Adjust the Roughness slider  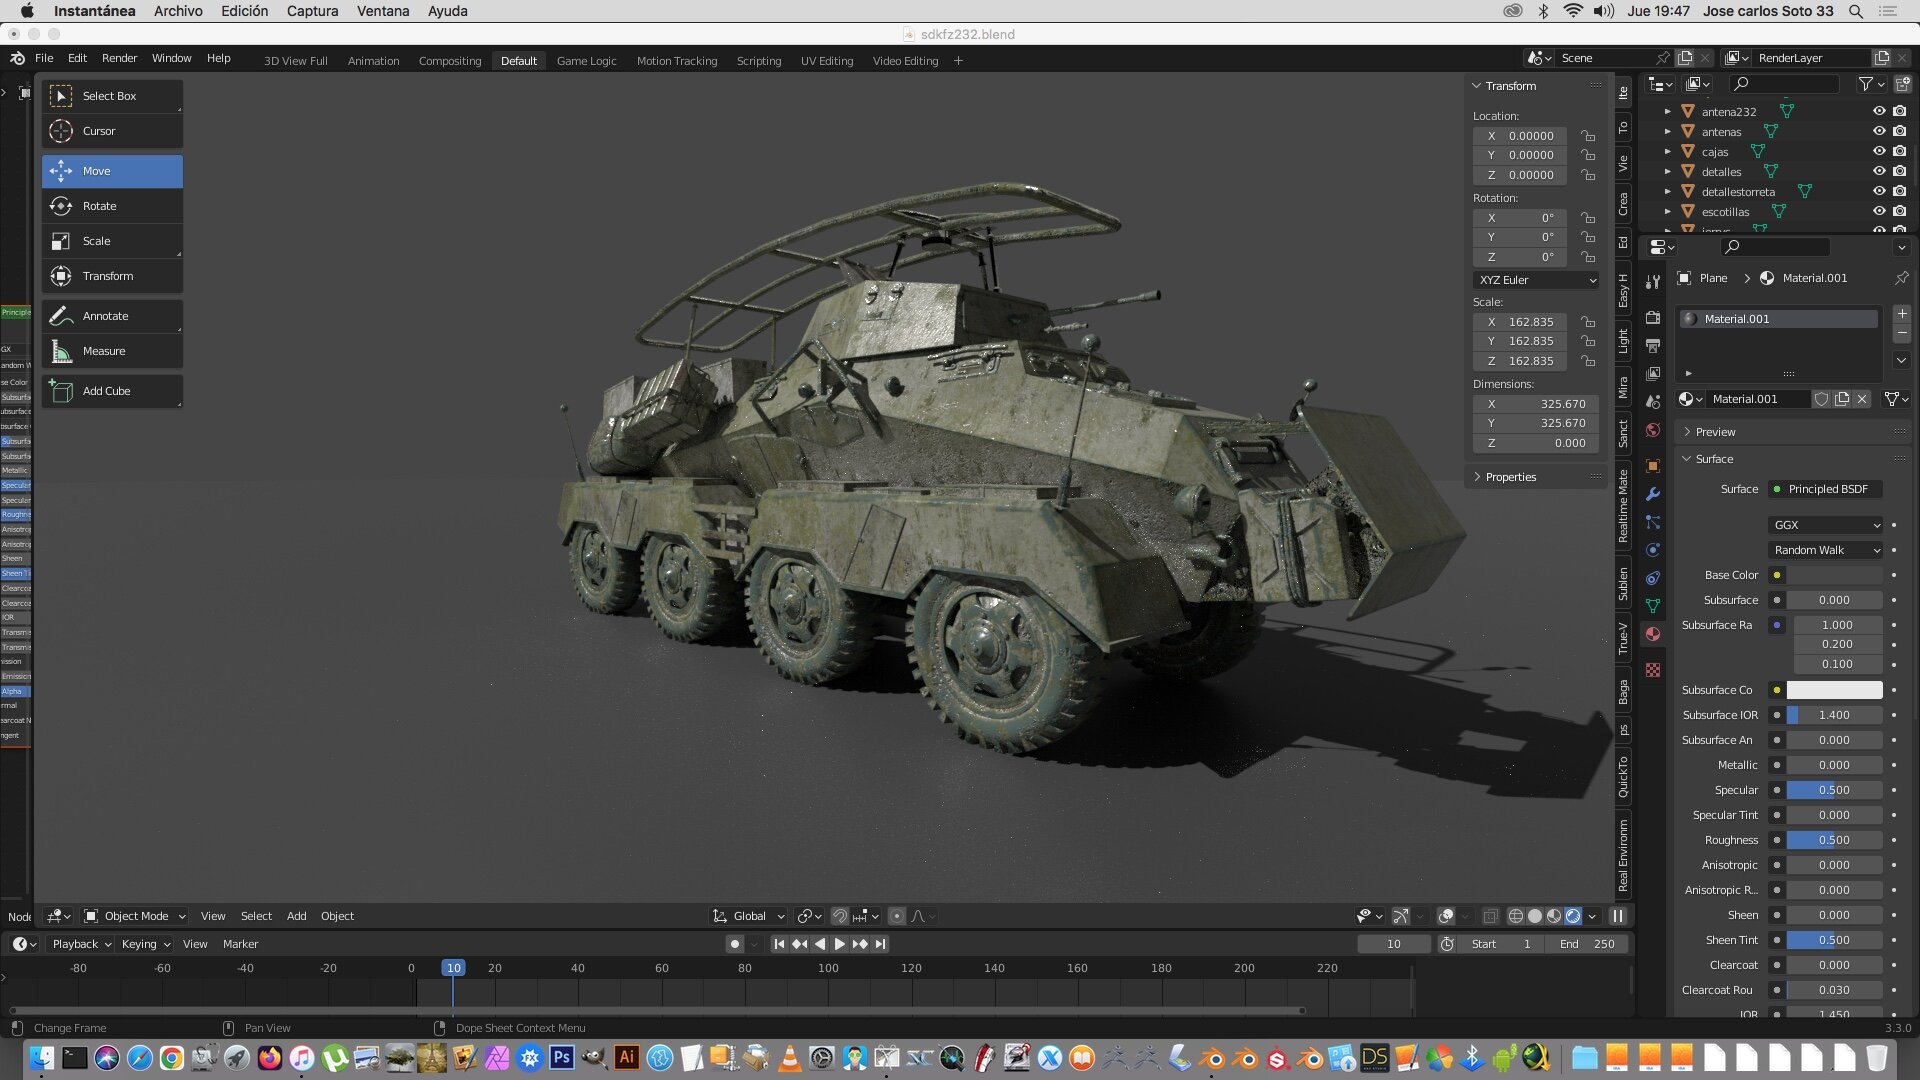point(1835,840)
